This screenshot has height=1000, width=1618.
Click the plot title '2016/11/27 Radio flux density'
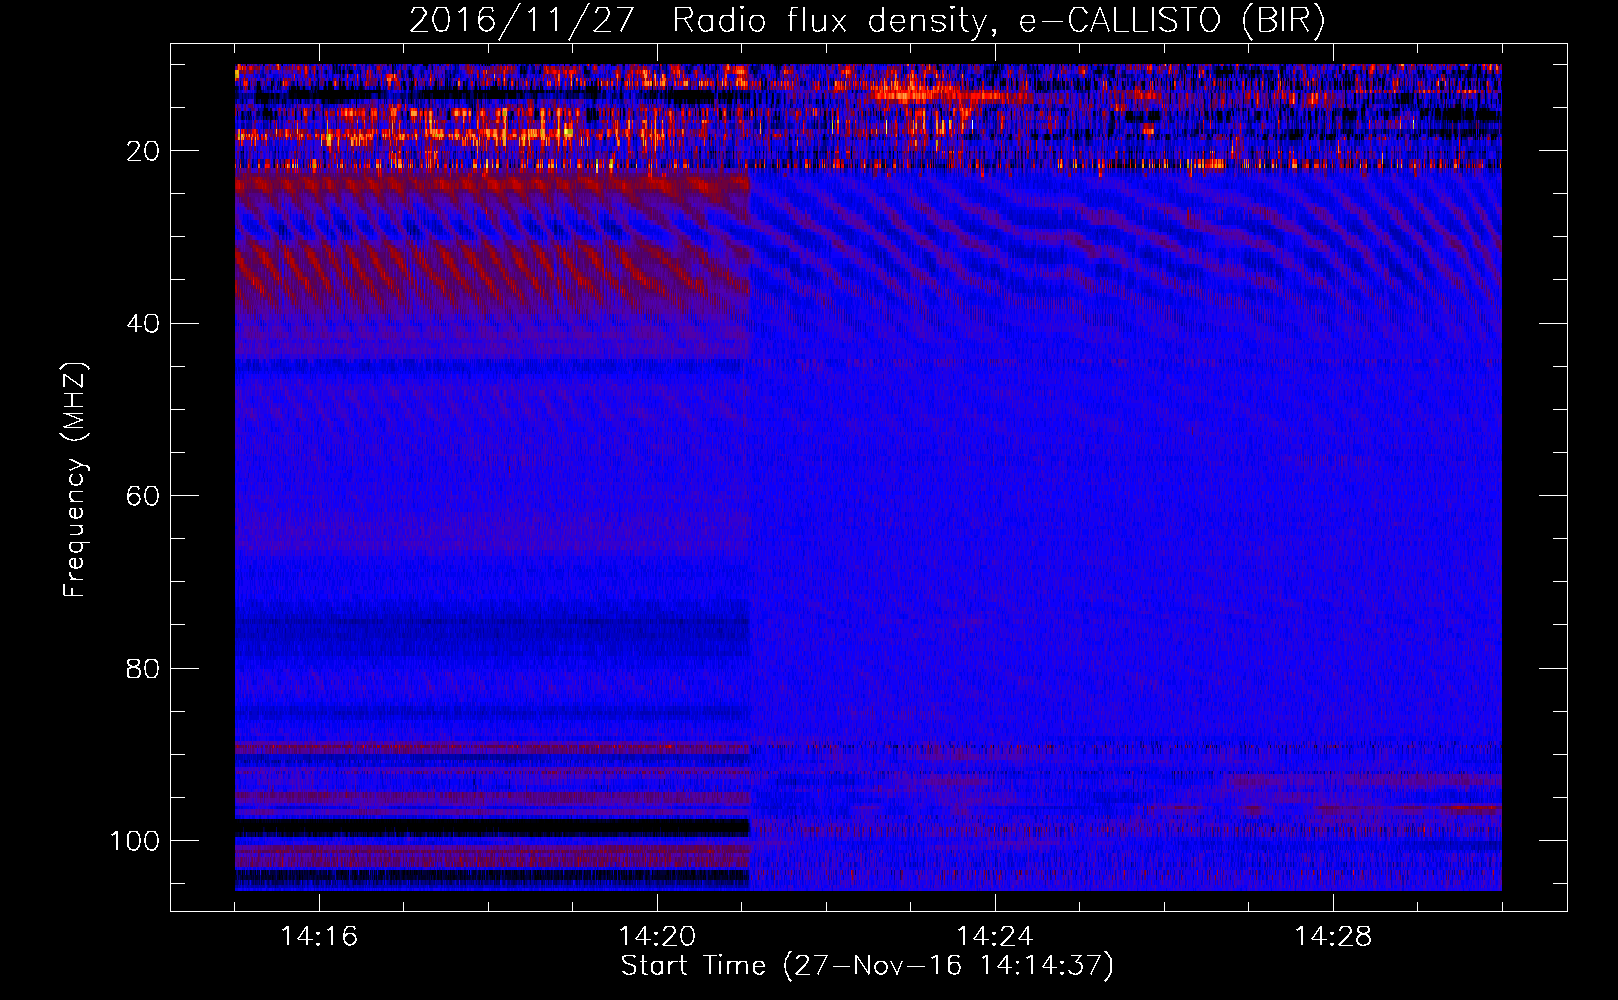(x=867, y=20)
